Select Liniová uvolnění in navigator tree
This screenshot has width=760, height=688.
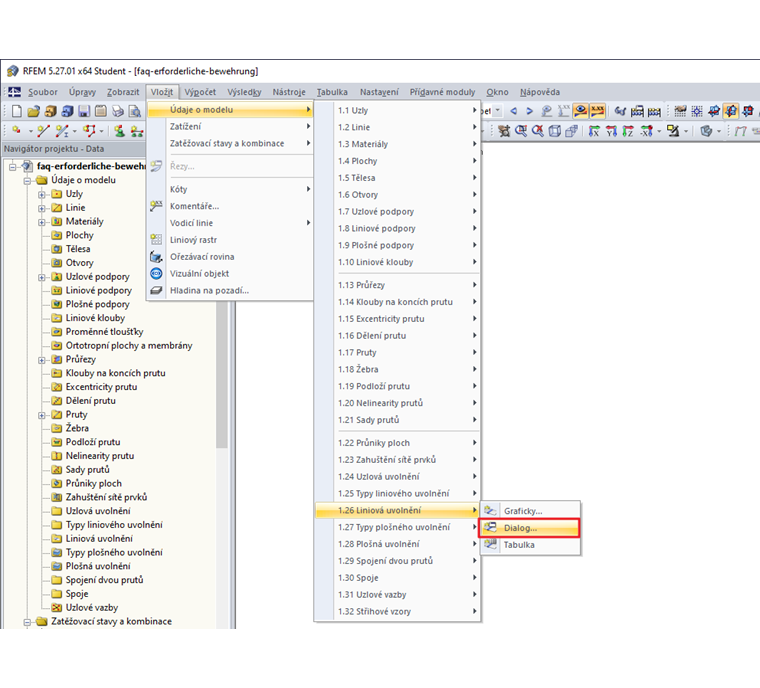coord(99,539)
